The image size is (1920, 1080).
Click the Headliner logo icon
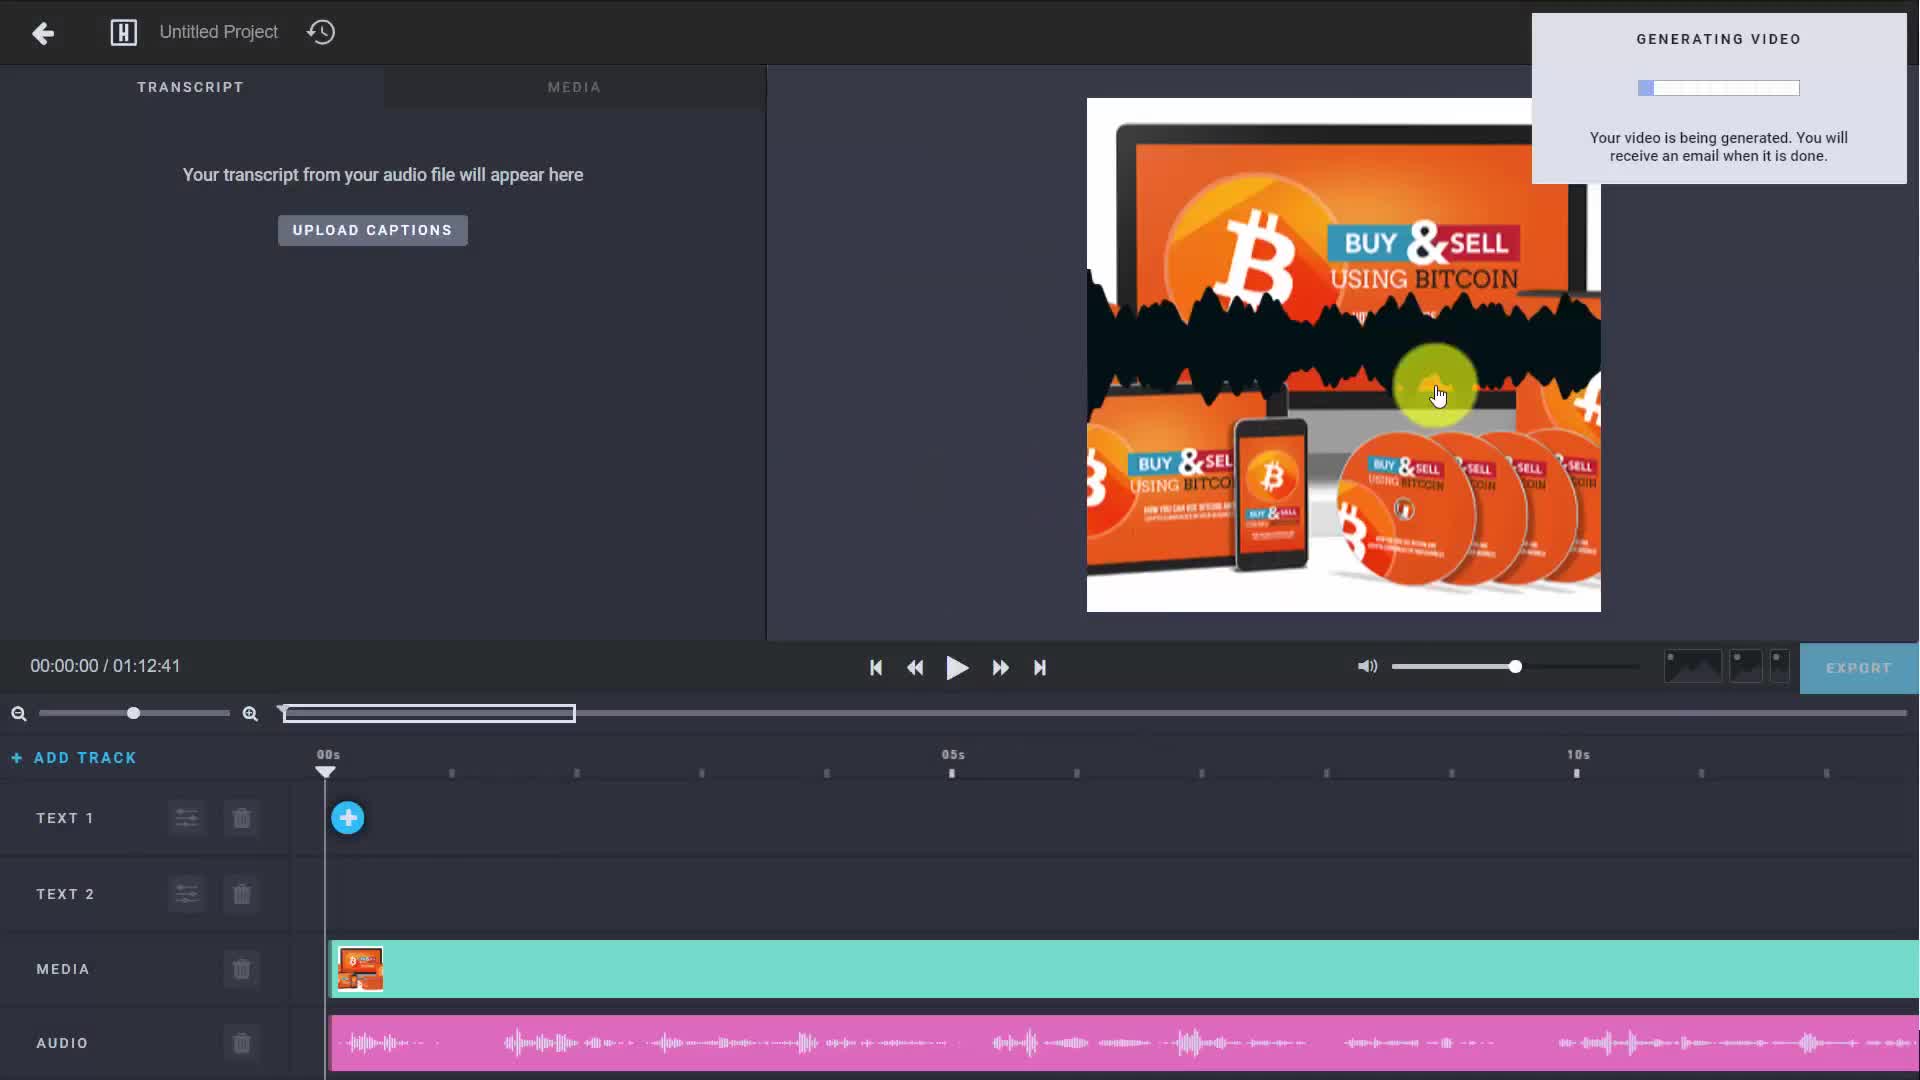pyautogui.click(x=123, y=33)
